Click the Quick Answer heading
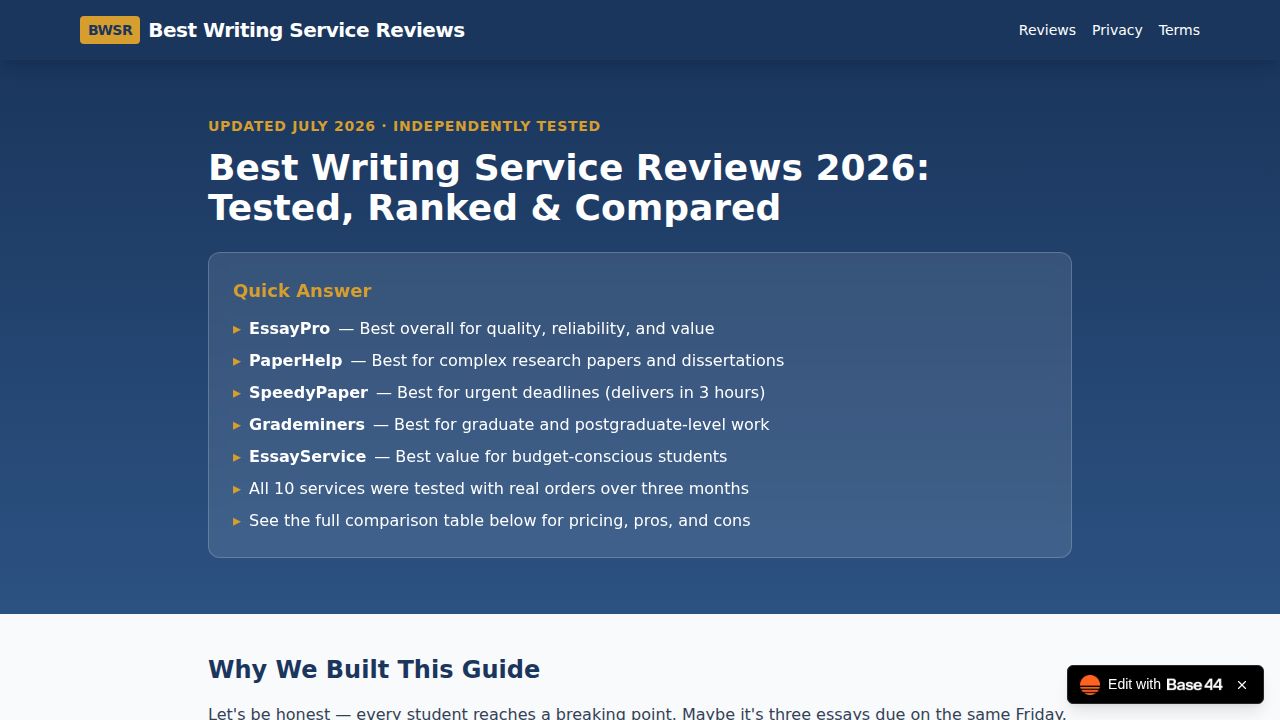The image size is (1280, 720). tap(302, 291)
